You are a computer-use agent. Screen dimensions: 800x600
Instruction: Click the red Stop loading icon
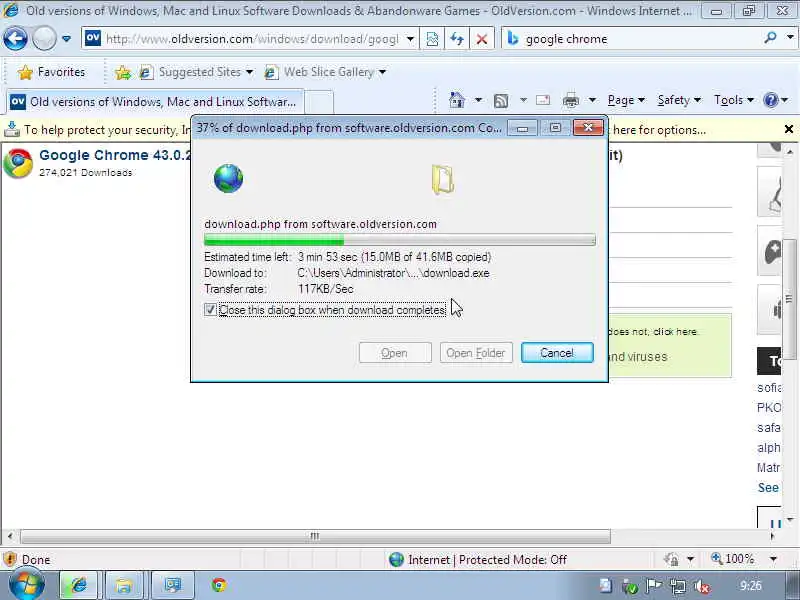481,39
